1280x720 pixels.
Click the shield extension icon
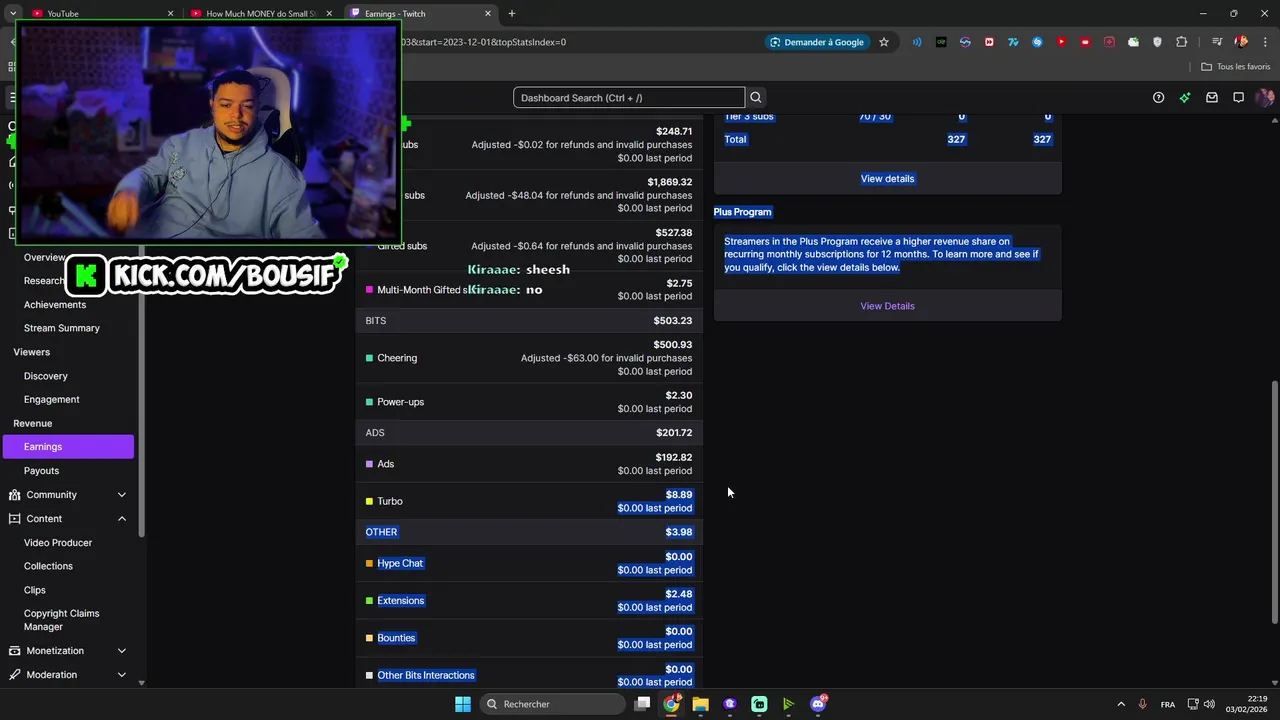point(1157,42)
